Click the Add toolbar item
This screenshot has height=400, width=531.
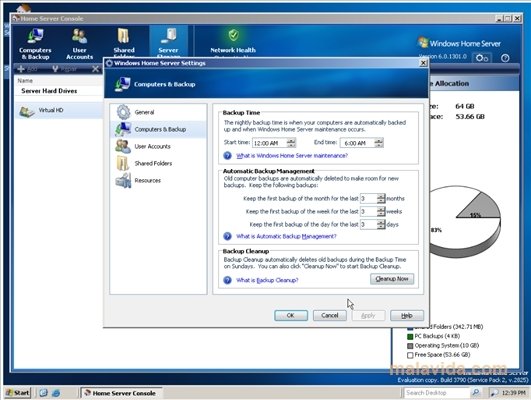pos(27,69)
